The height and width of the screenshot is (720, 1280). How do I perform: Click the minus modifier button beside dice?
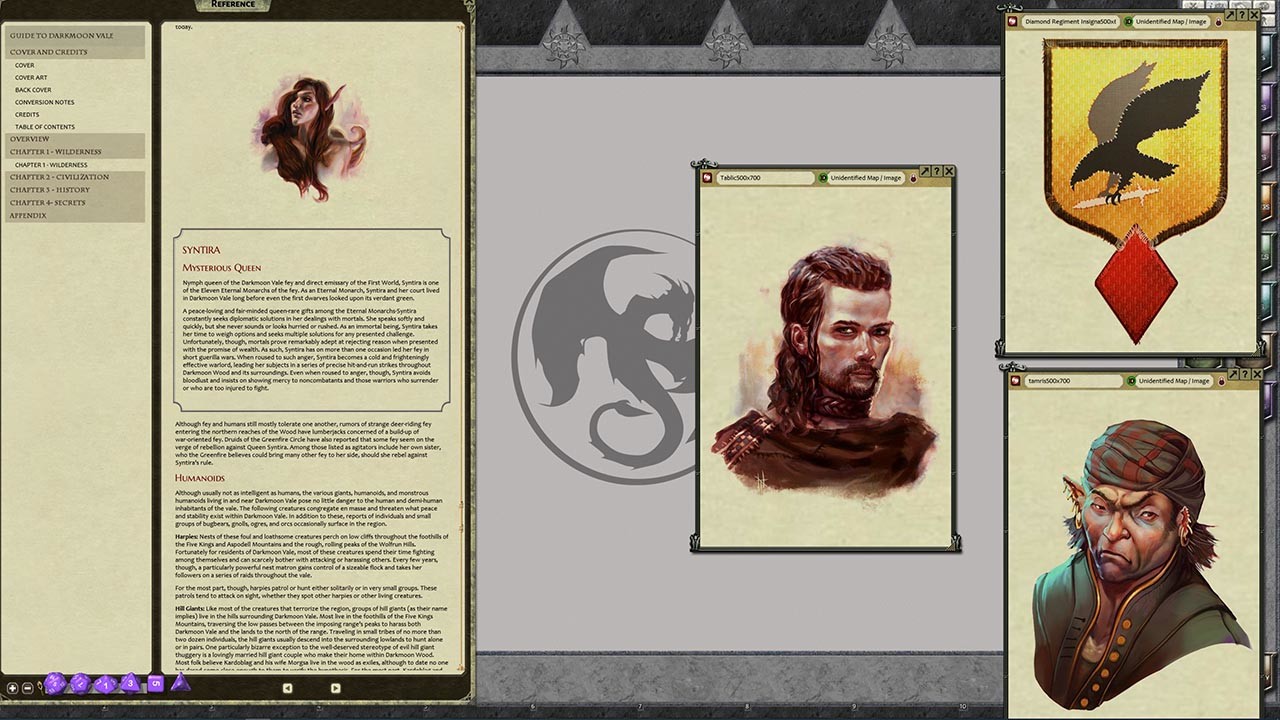pos(28,688)
